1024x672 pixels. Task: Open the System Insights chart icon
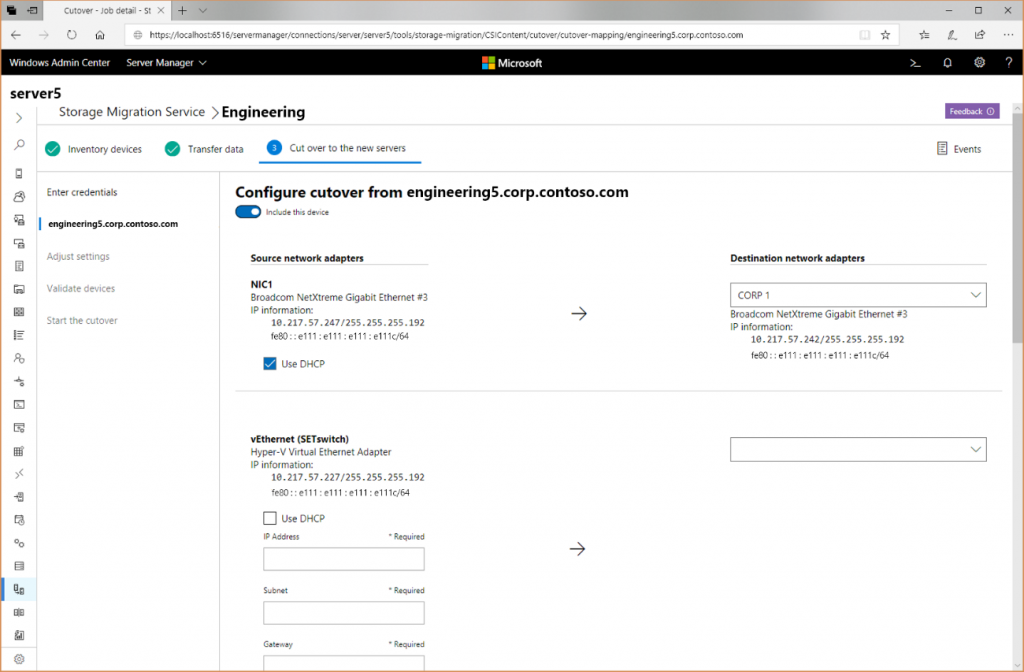click(19, 635)
